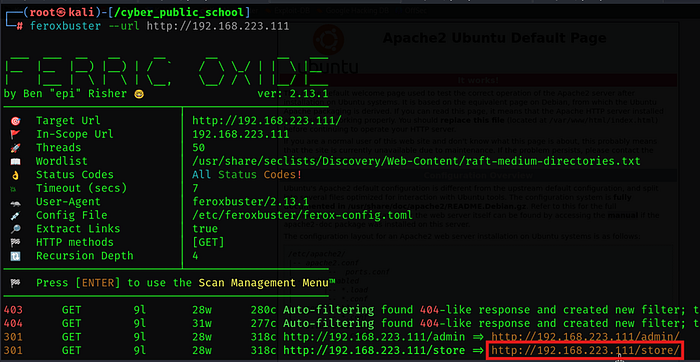Click the rocket emoji beside Threads

[x=15, y=148]
